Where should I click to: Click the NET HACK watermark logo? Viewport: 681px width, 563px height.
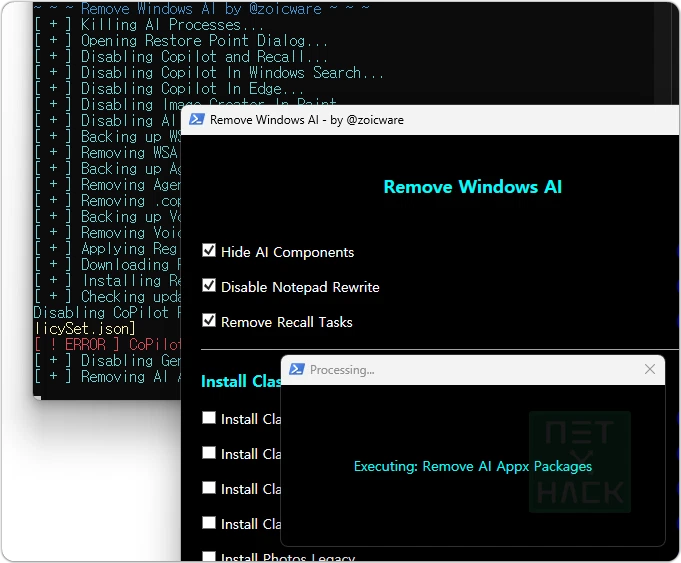(x=580, y=461)
